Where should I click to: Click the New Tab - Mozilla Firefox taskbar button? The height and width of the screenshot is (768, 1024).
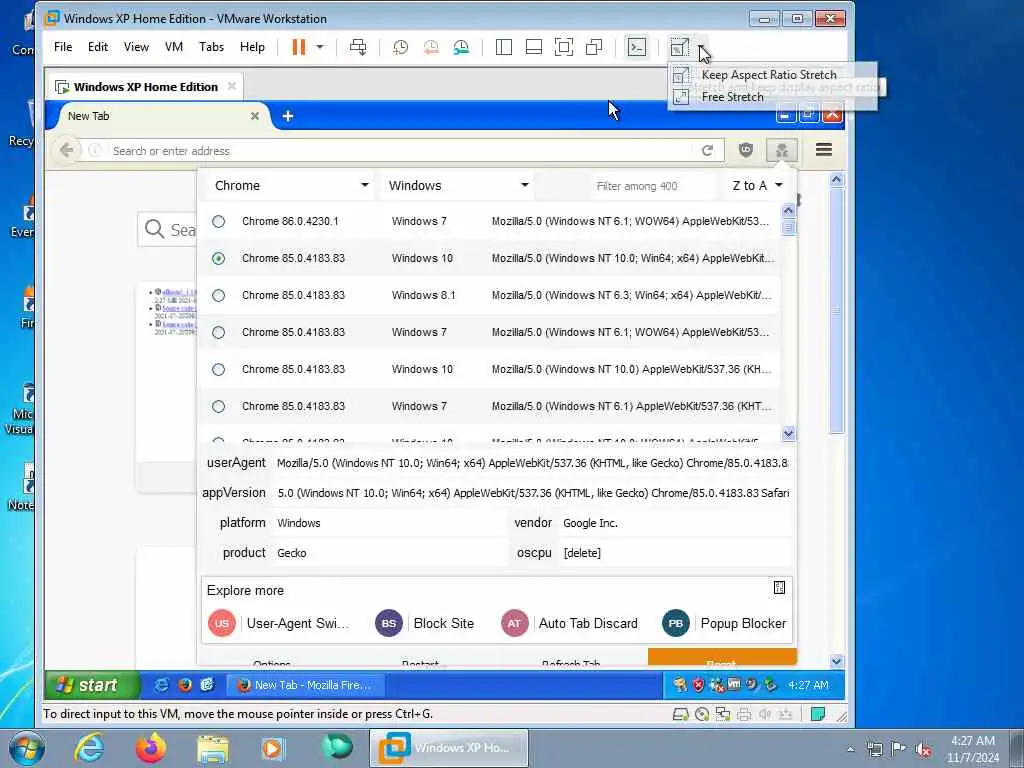point(306,685)
